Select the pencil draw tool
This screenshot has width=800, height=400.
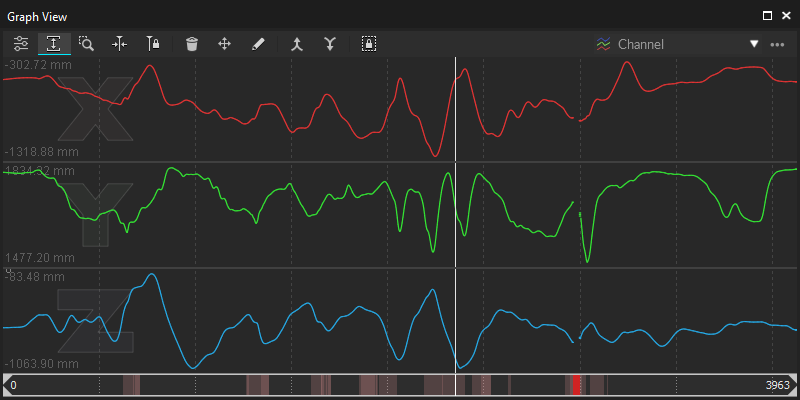pyautogui.click(x=258, y=44)
